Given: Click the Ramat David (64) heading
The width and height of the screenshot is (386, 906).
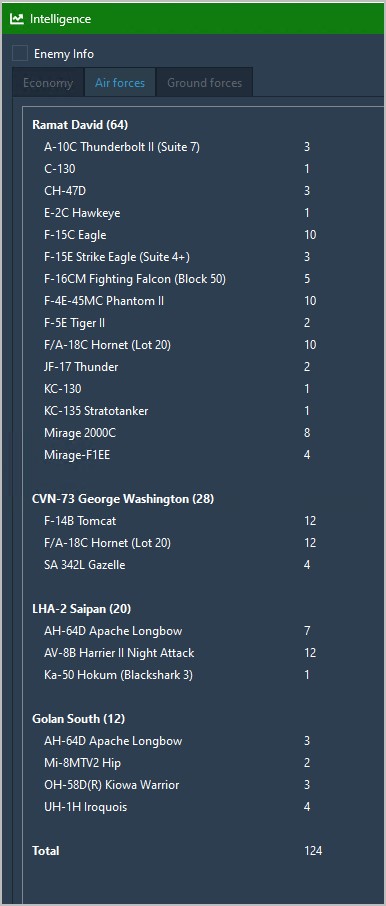Looking at the screenshot, I should (x=80, y=125).
